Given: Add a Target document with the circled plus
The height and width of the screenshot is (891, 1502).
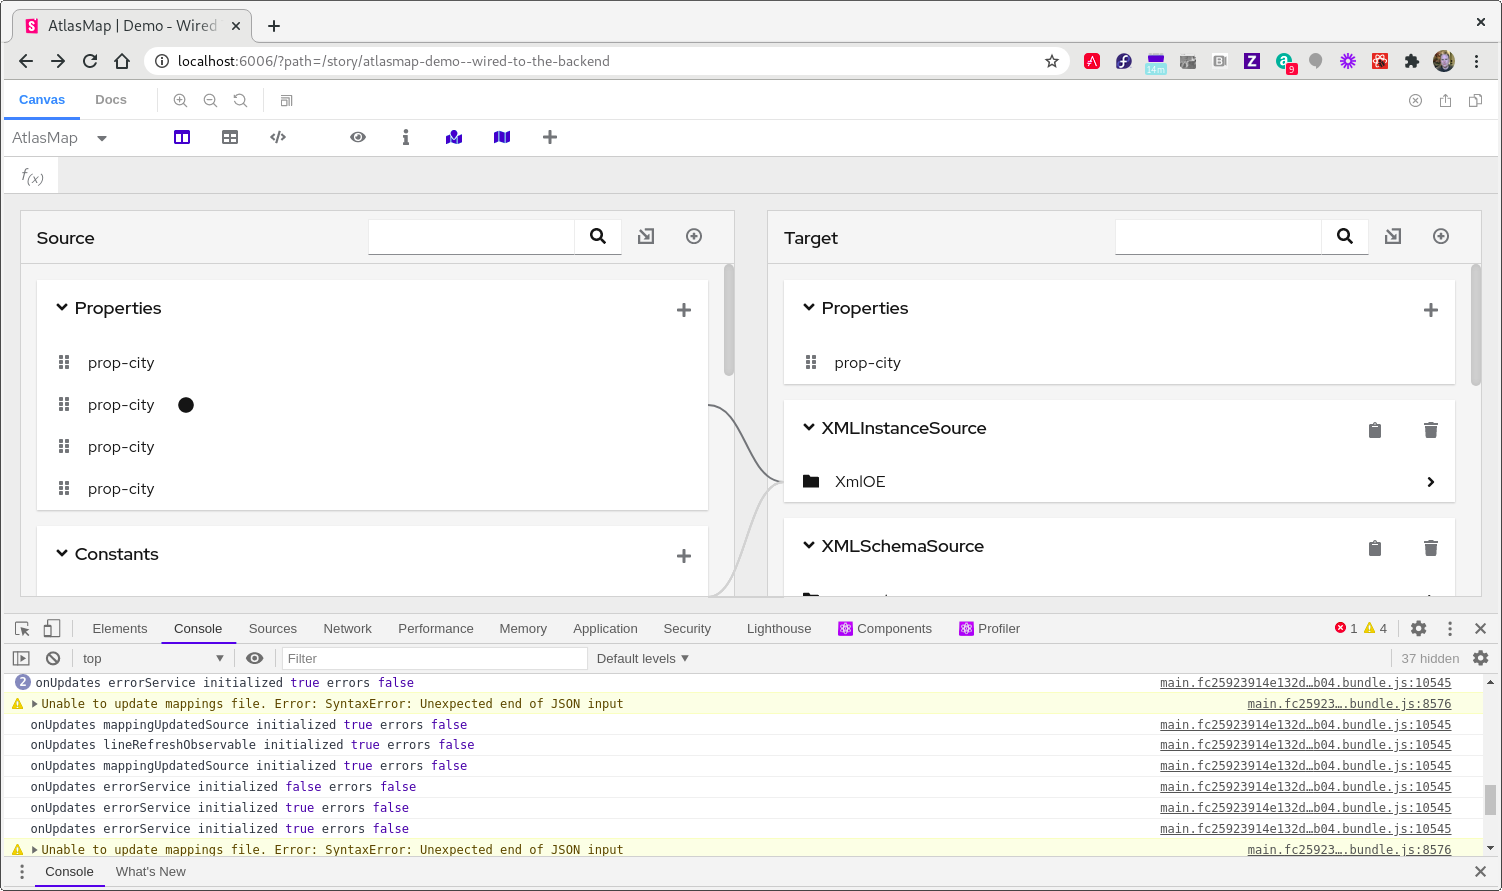Looking at the screenshot, I should click(x=1441, y=236).
